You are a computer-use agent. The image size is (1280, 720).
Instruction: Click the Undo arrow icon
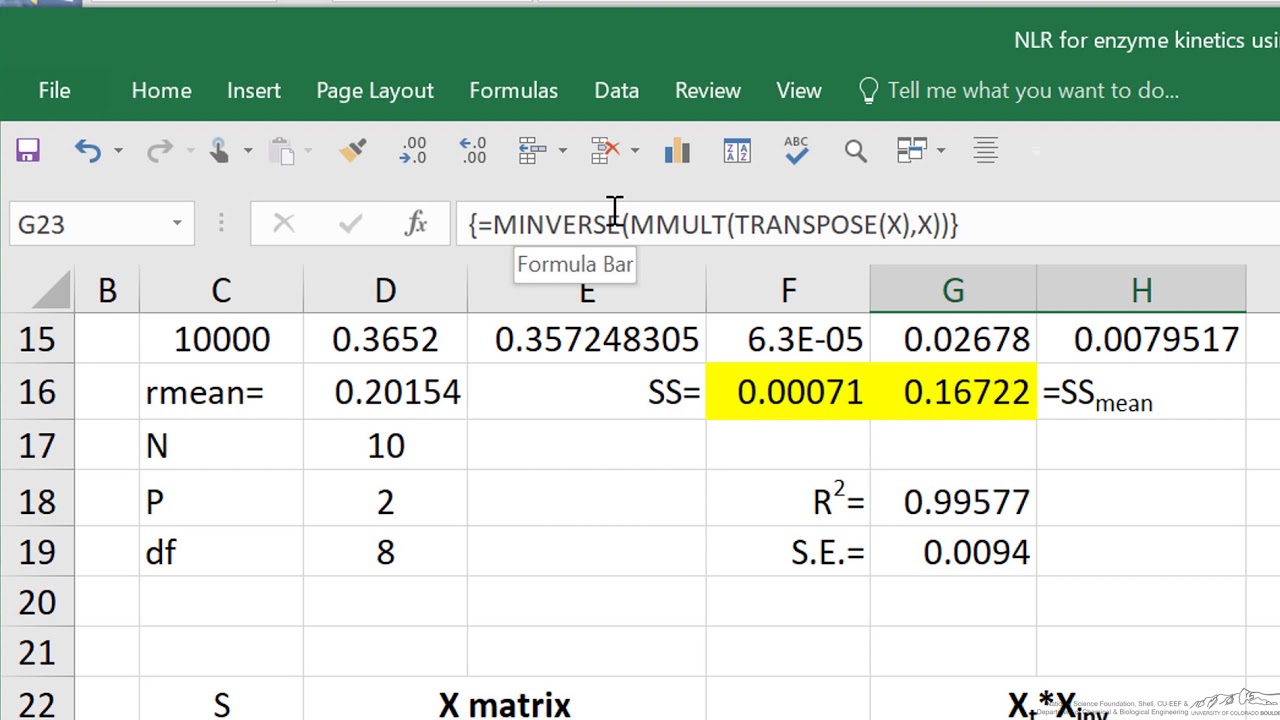click(88, 150)
